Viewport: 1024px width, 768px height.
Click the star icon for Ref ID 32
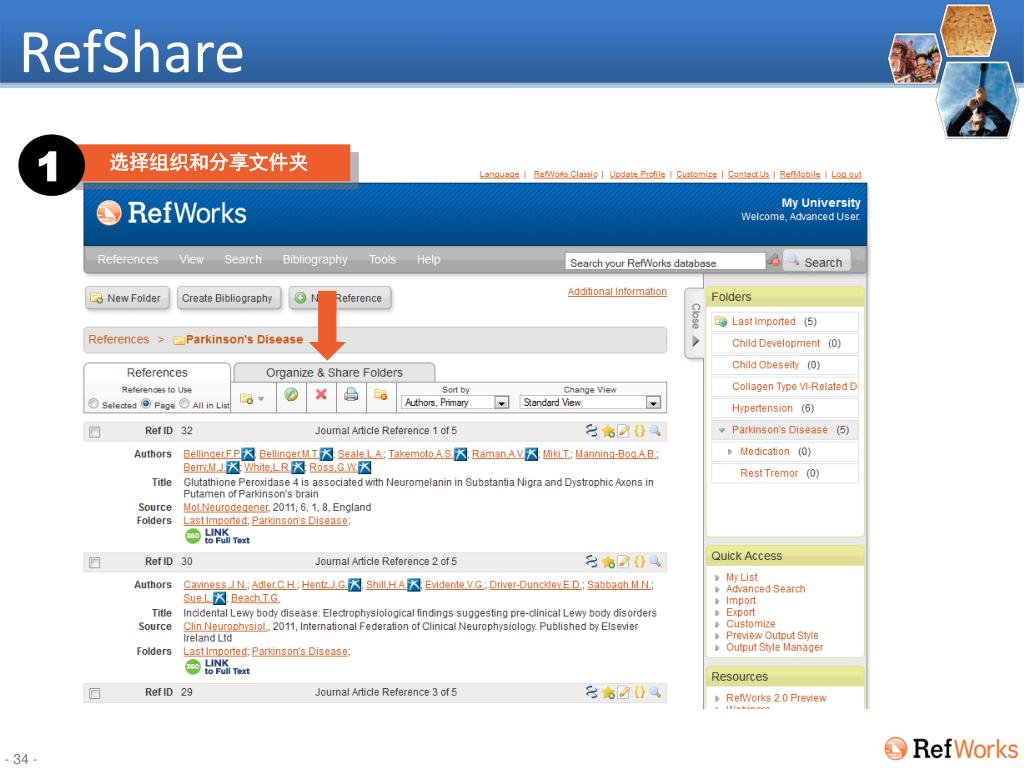(x=608, y=431)
